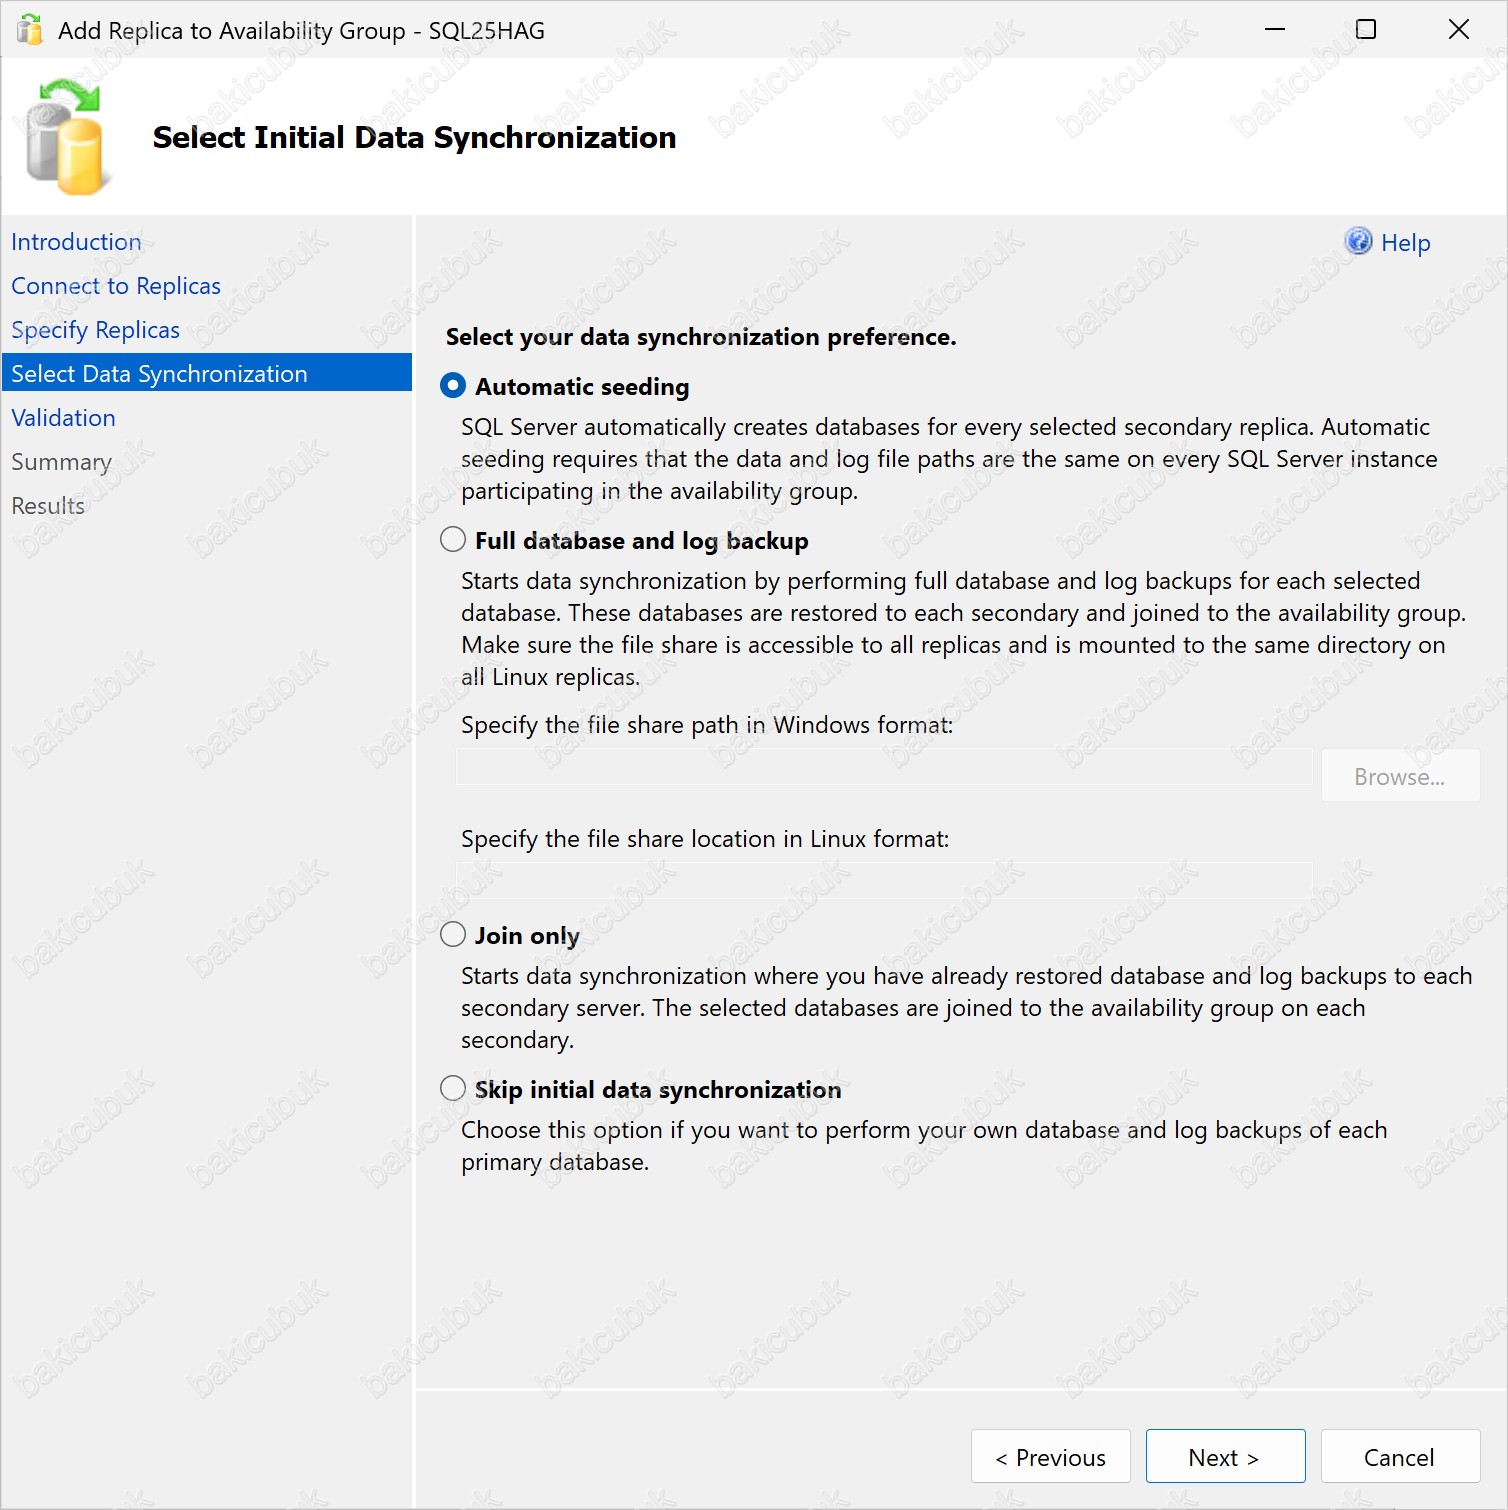
Task: Click the title bar application icon
Action: (30, 30)
